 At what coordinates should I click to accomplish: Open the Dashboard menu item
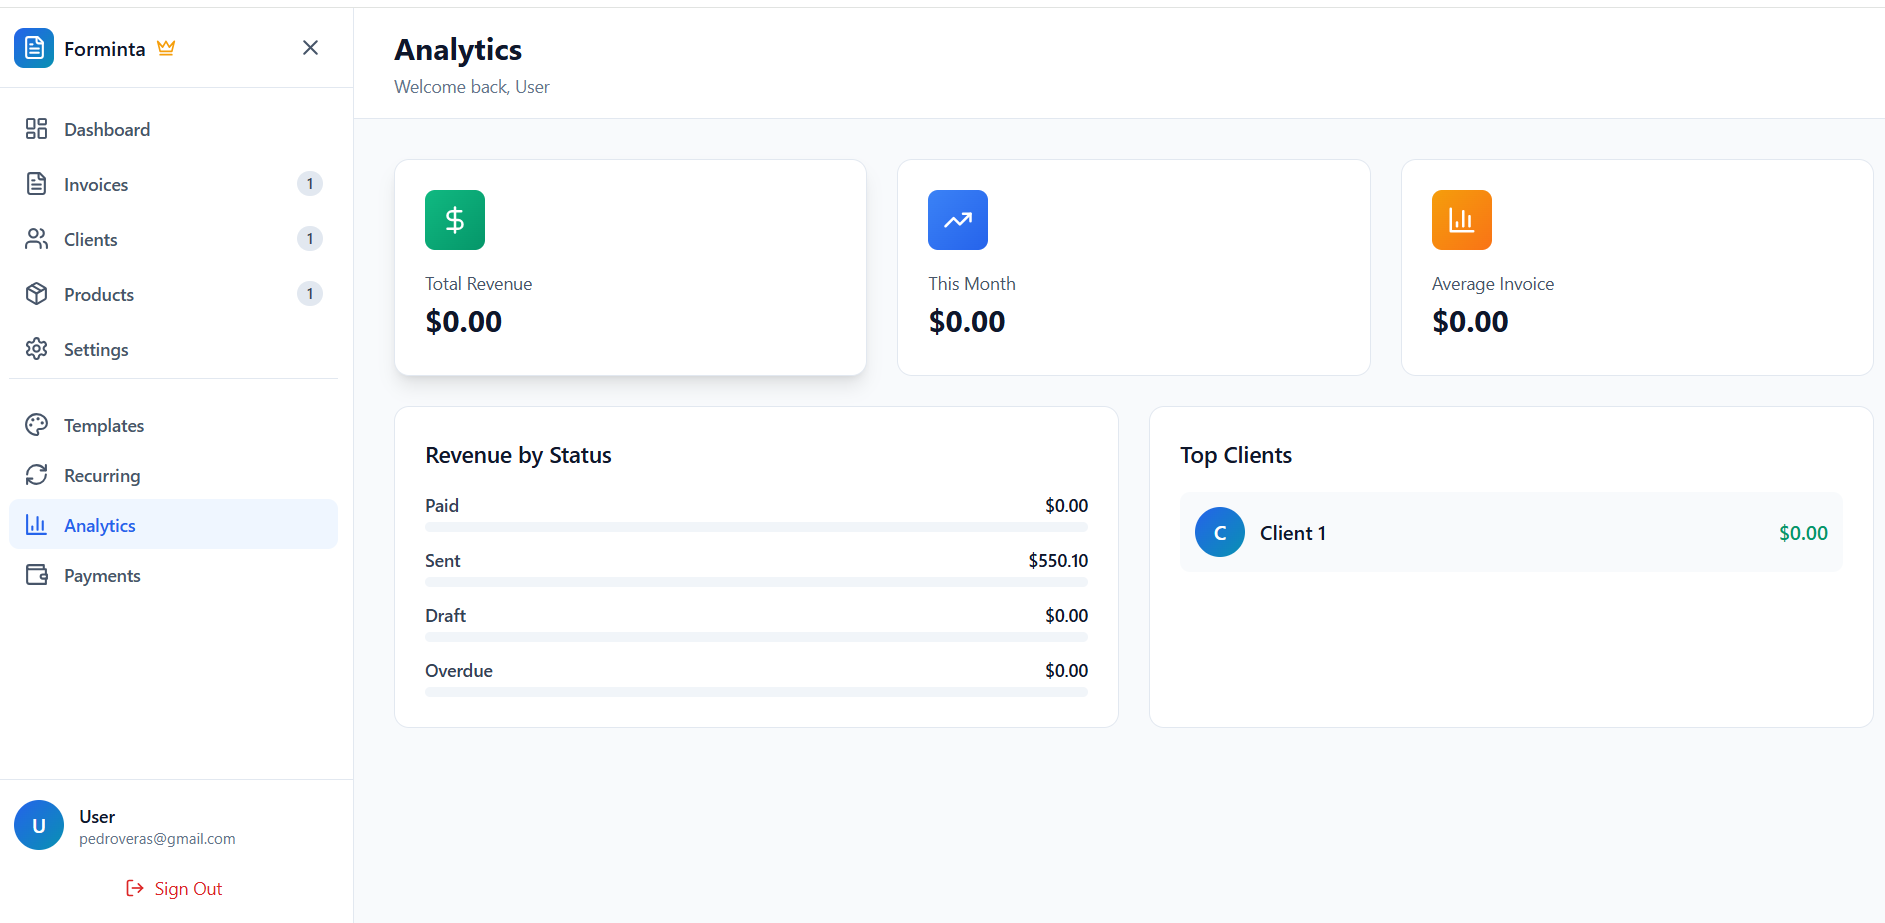(174, 129)
